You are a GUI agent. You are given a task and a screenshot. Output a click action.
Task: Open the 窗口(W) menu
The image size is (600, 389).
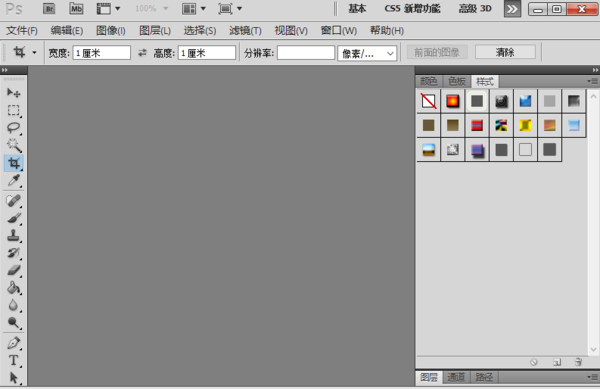point(339,31)
